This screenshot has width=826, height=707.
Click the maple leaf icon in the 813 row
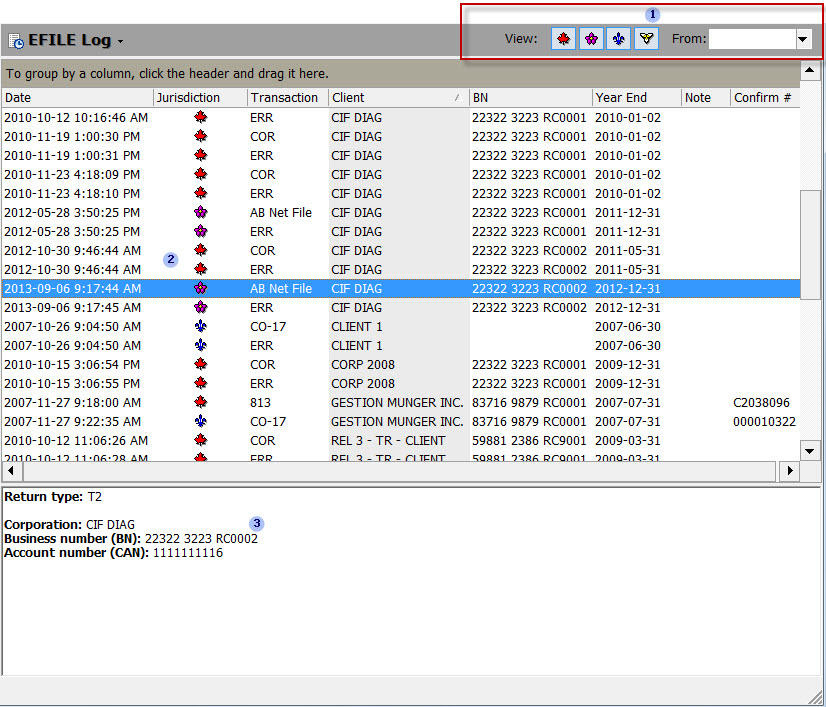click(x=200, y=403)
